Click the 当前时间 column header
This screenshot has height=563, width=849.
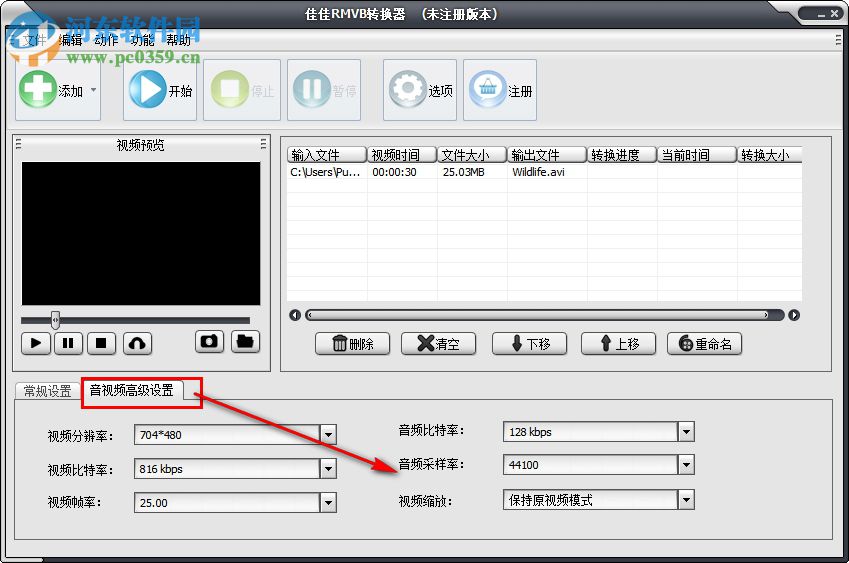coord(697,155)
